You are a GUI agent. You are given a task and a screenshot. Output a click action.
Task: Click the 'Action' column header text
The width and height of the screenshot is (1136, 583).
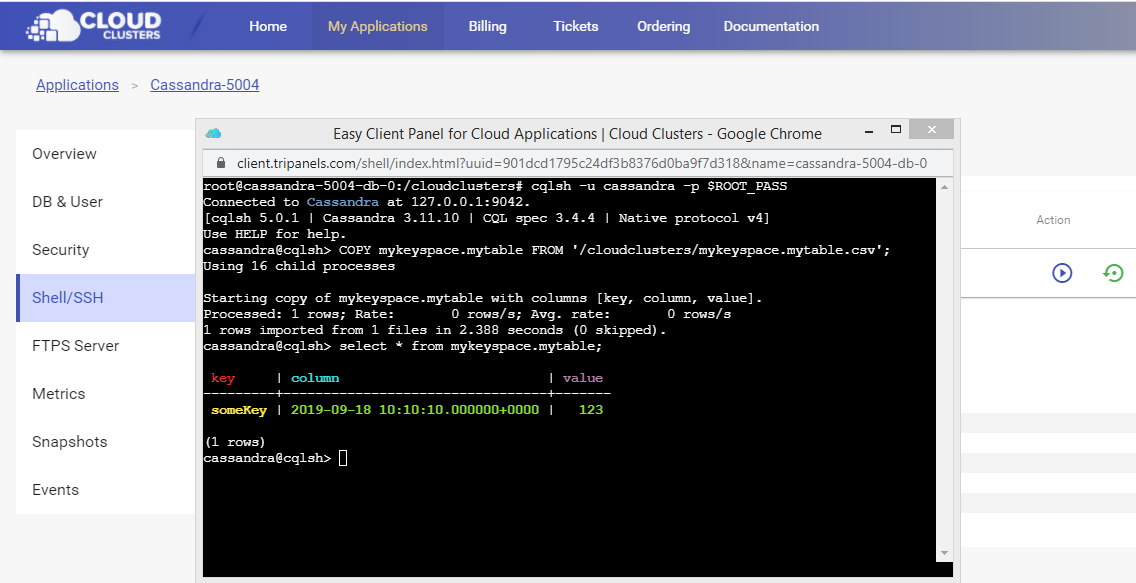tap(1053, 220)
